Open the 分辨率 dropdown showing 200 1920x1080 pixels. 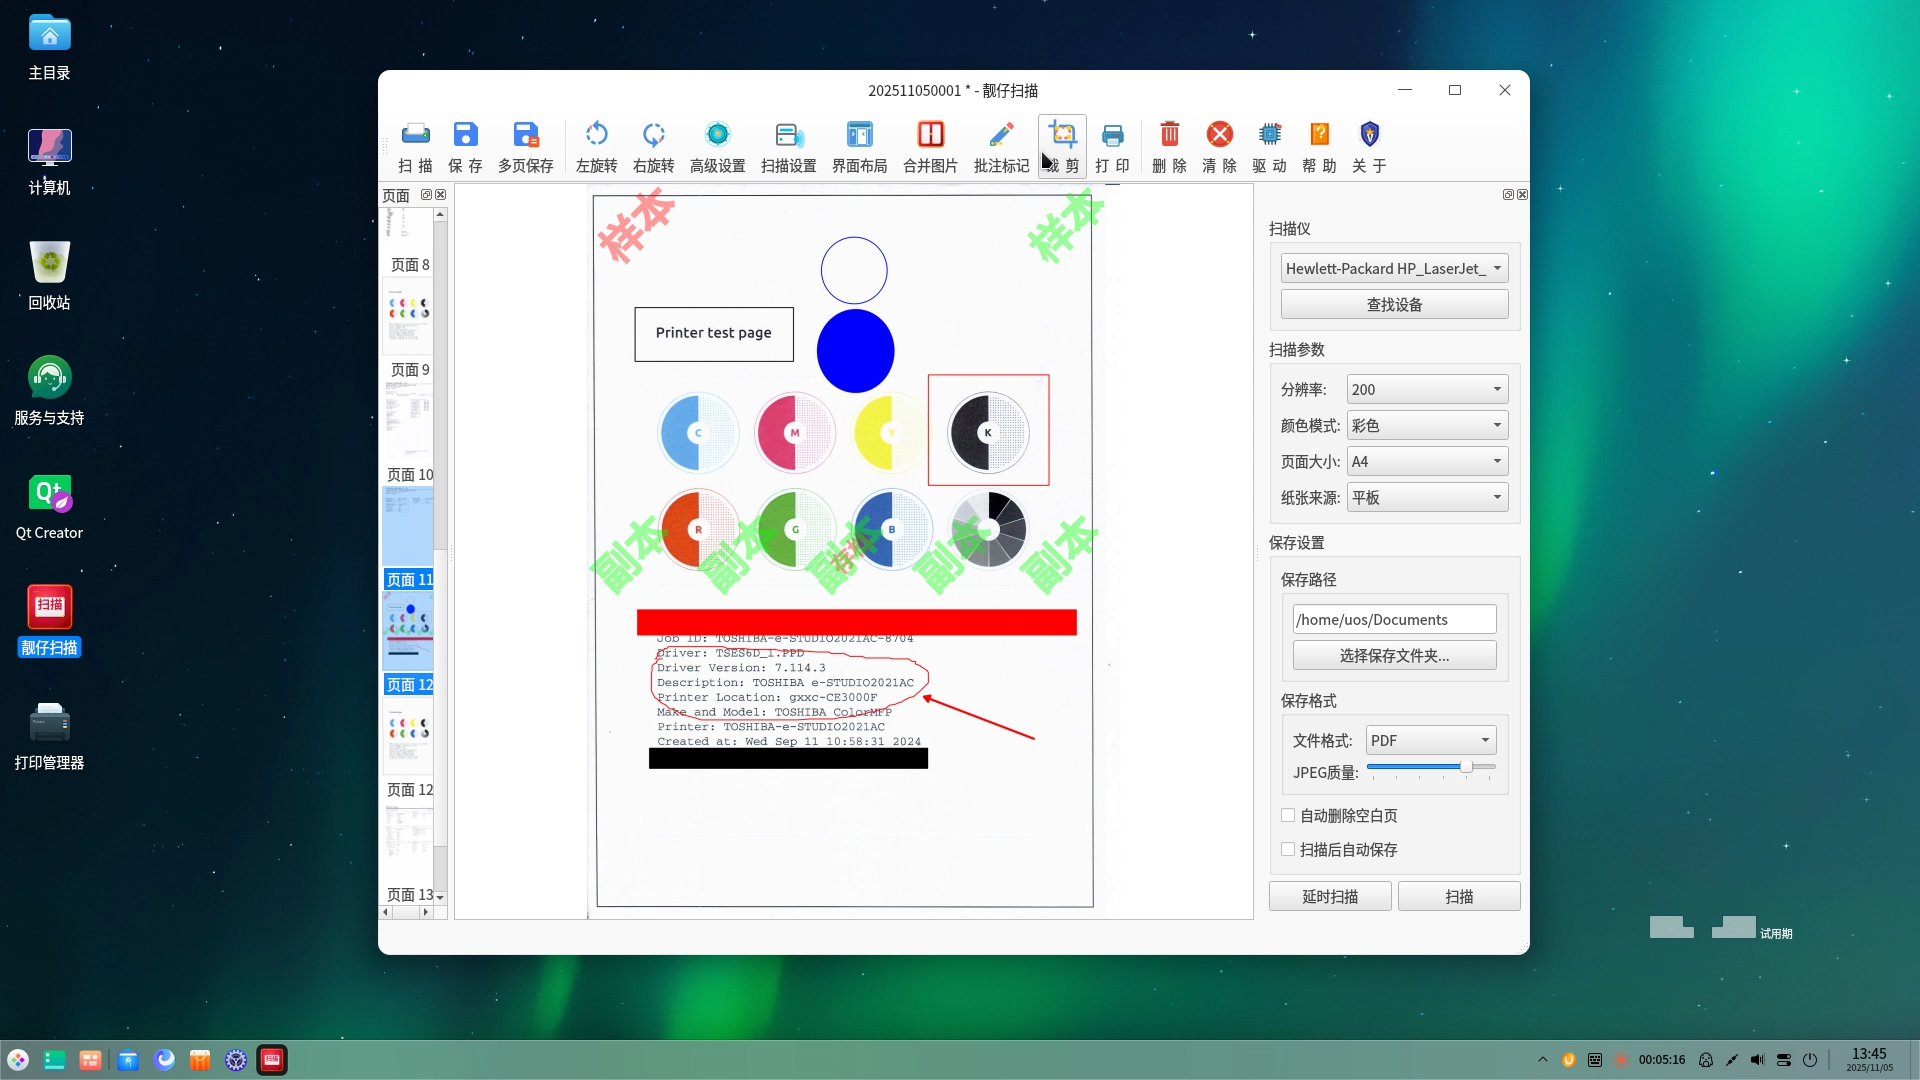click(1427, 389)
